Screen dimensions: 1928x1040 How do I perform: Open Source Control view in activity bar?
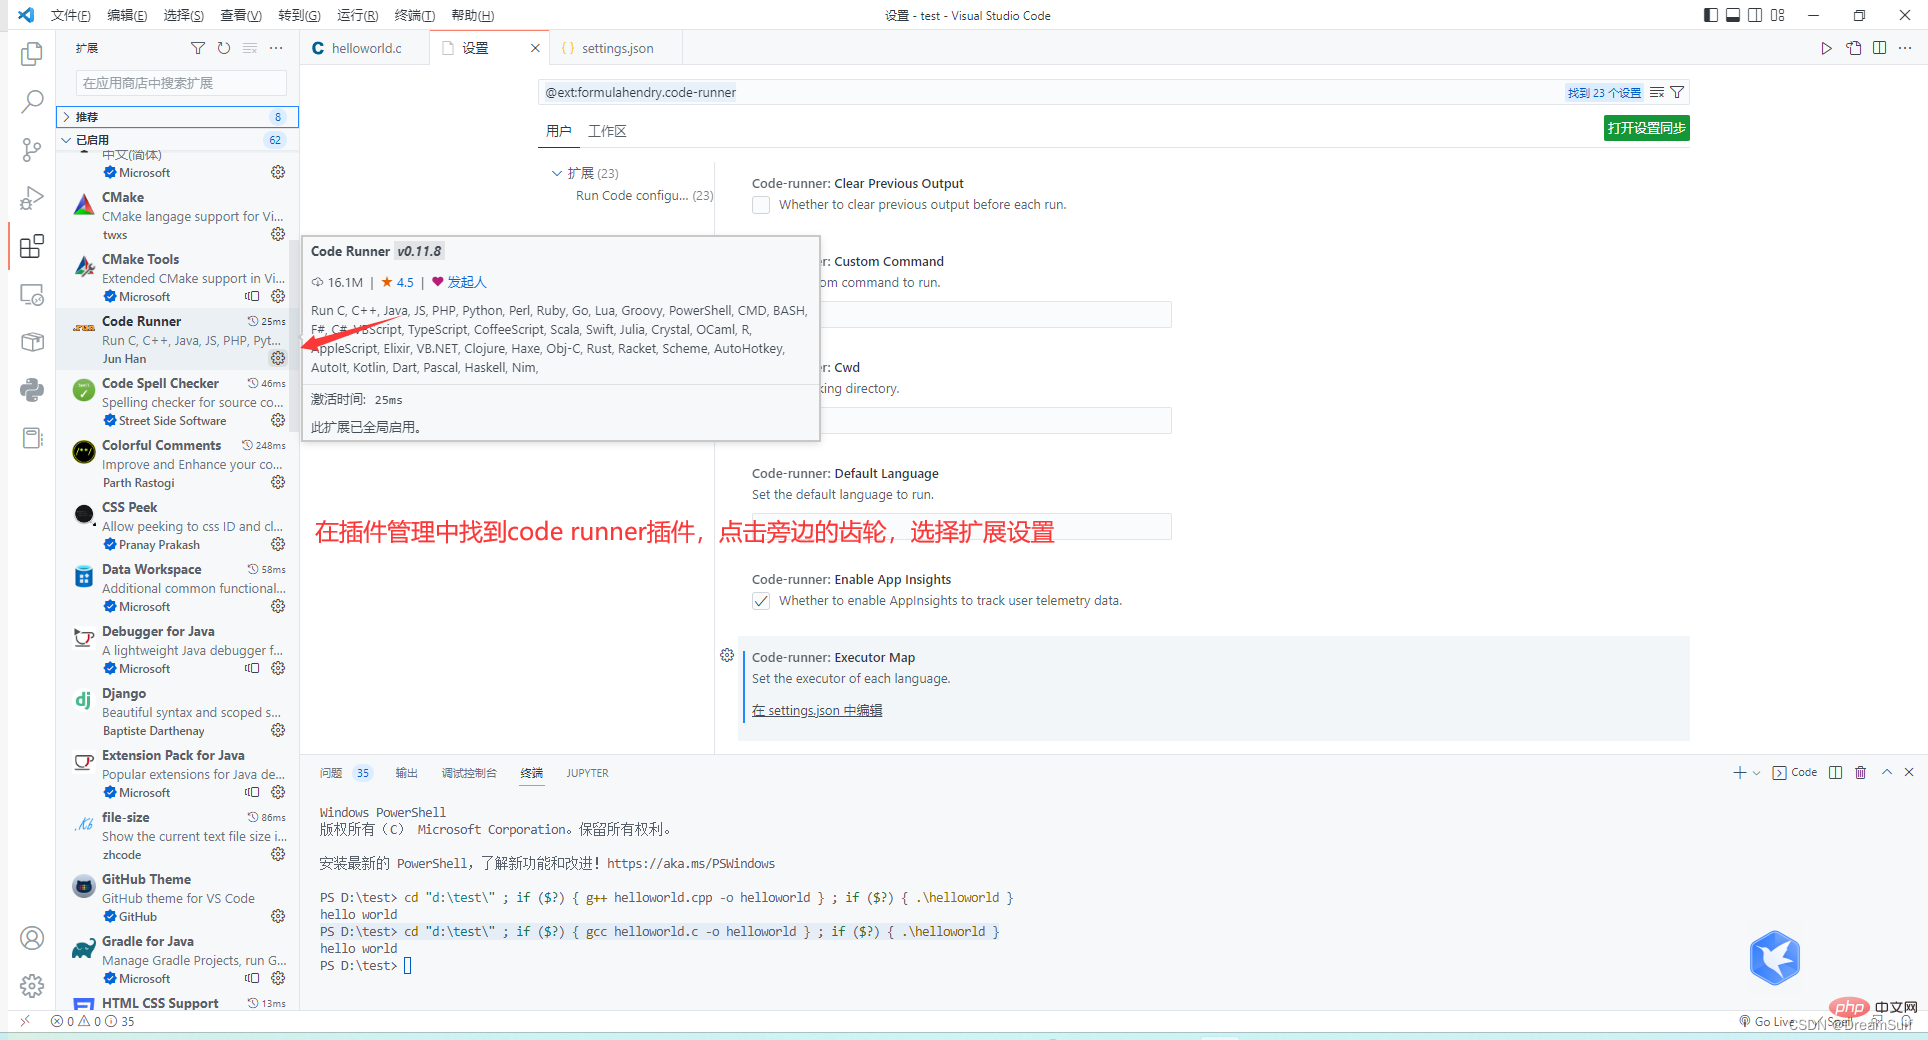coord(32,150)
